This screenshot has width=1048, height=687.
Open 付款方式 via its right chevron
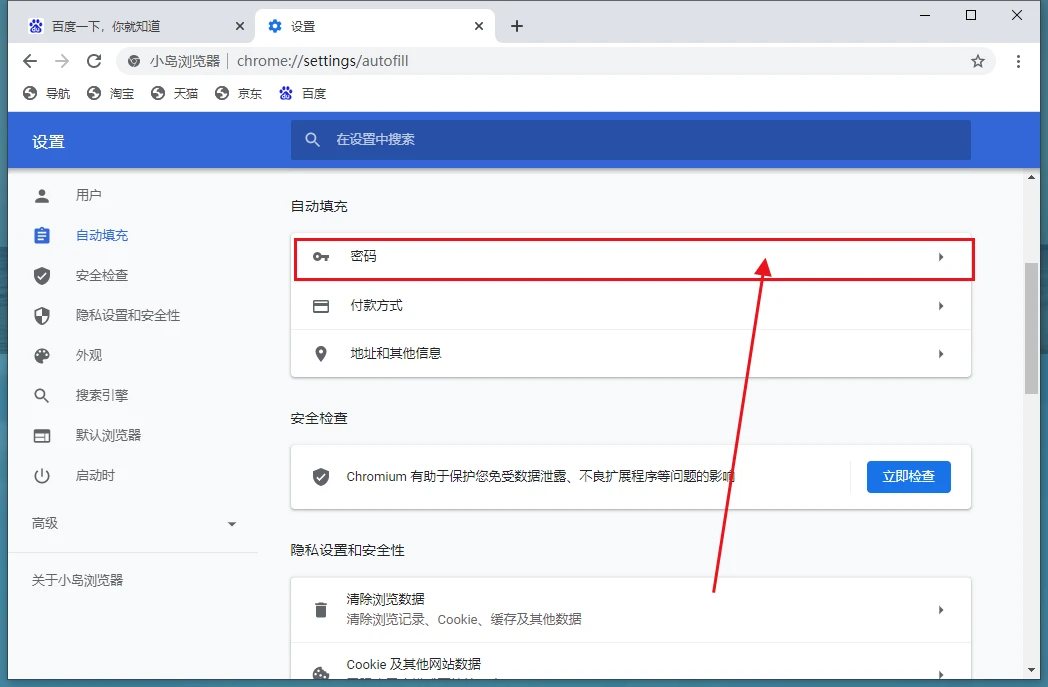940,306
